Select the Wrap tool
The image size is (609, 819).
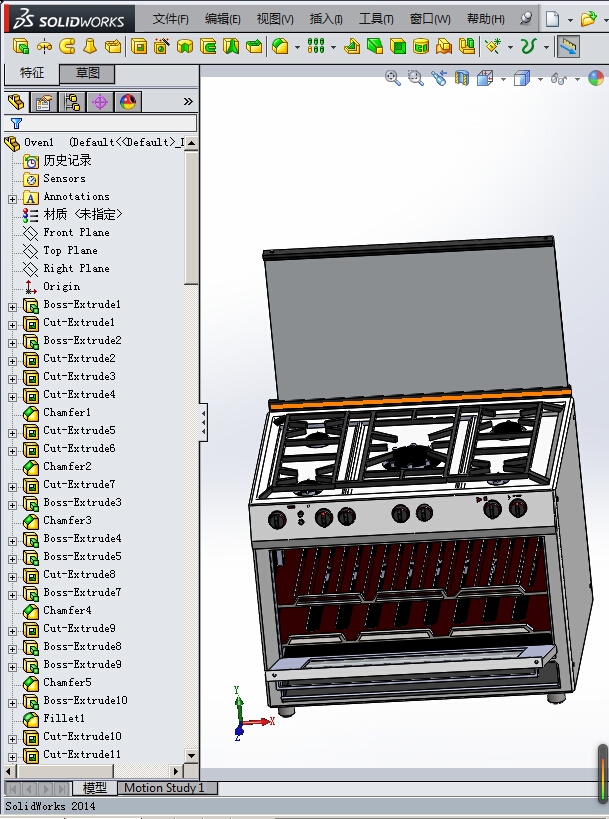(421, 46)
